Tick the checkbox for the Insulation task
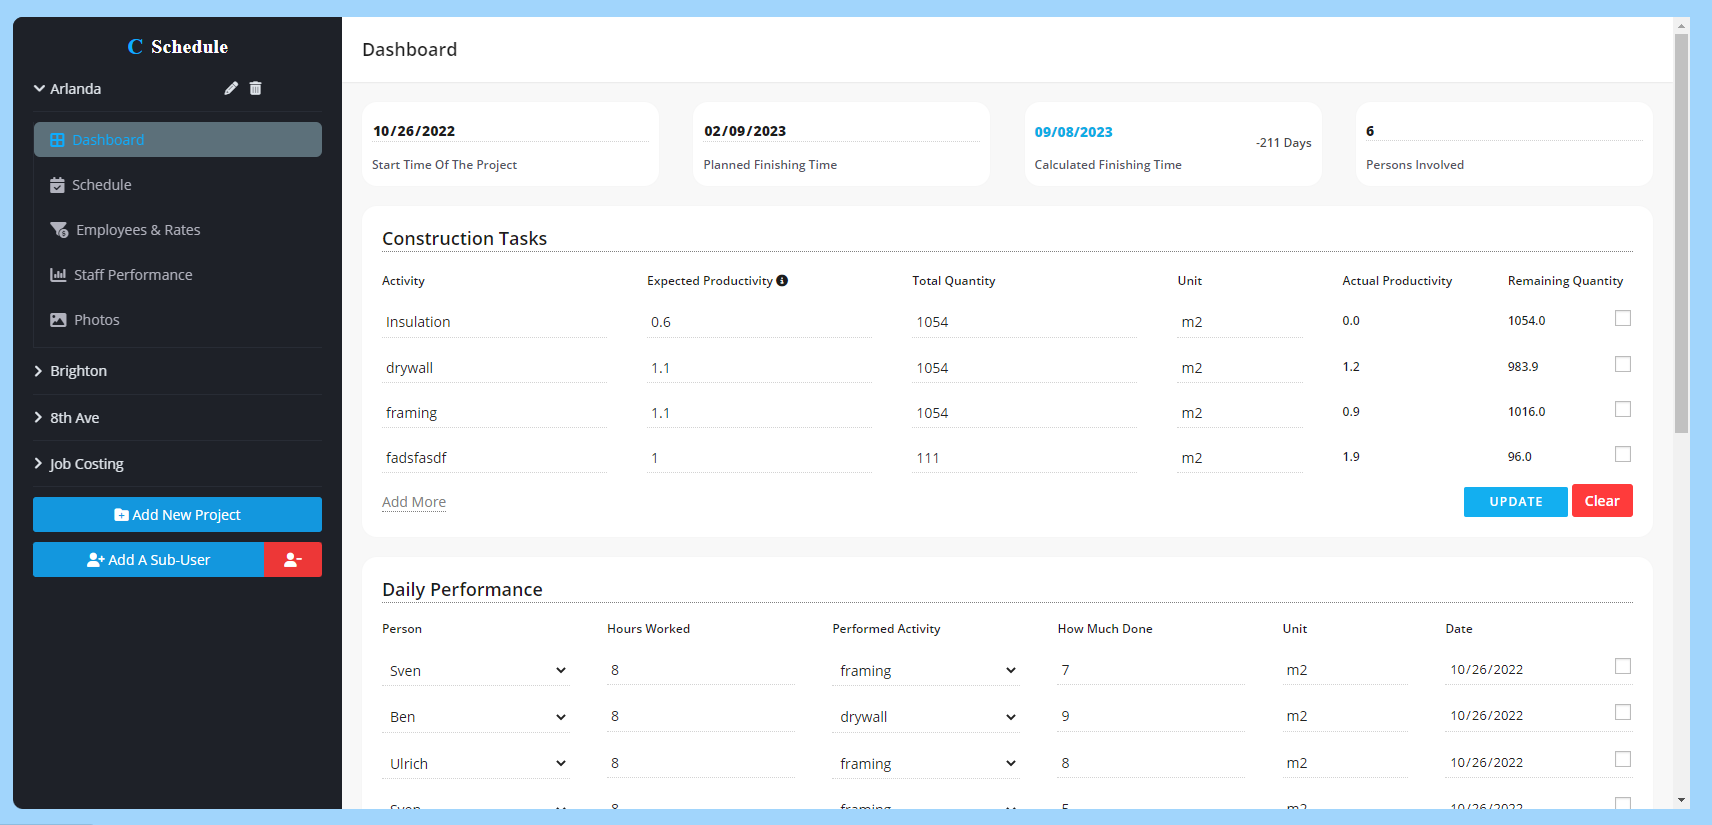The height and width of the screenshot is (825, 1712). pyautogui.click(x=1622, y=318)
